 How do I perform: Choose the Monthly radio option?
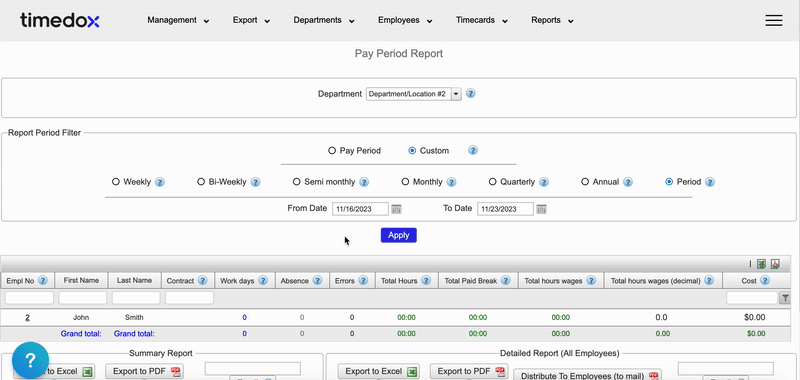(x=405, y=182)
